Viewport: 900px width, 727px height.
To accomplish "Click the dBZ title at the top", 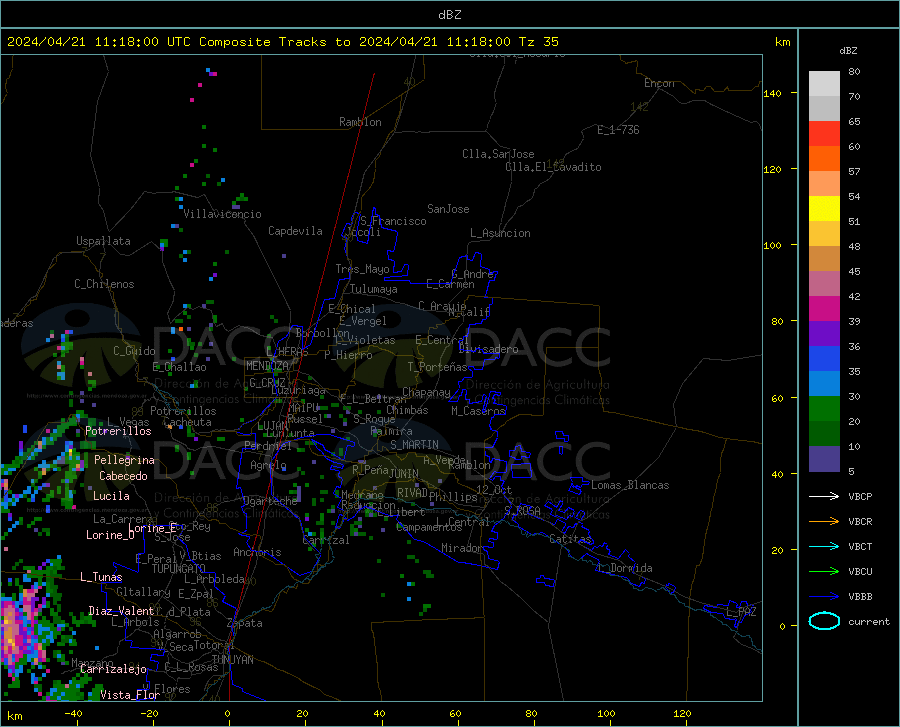I will (449, 15).
